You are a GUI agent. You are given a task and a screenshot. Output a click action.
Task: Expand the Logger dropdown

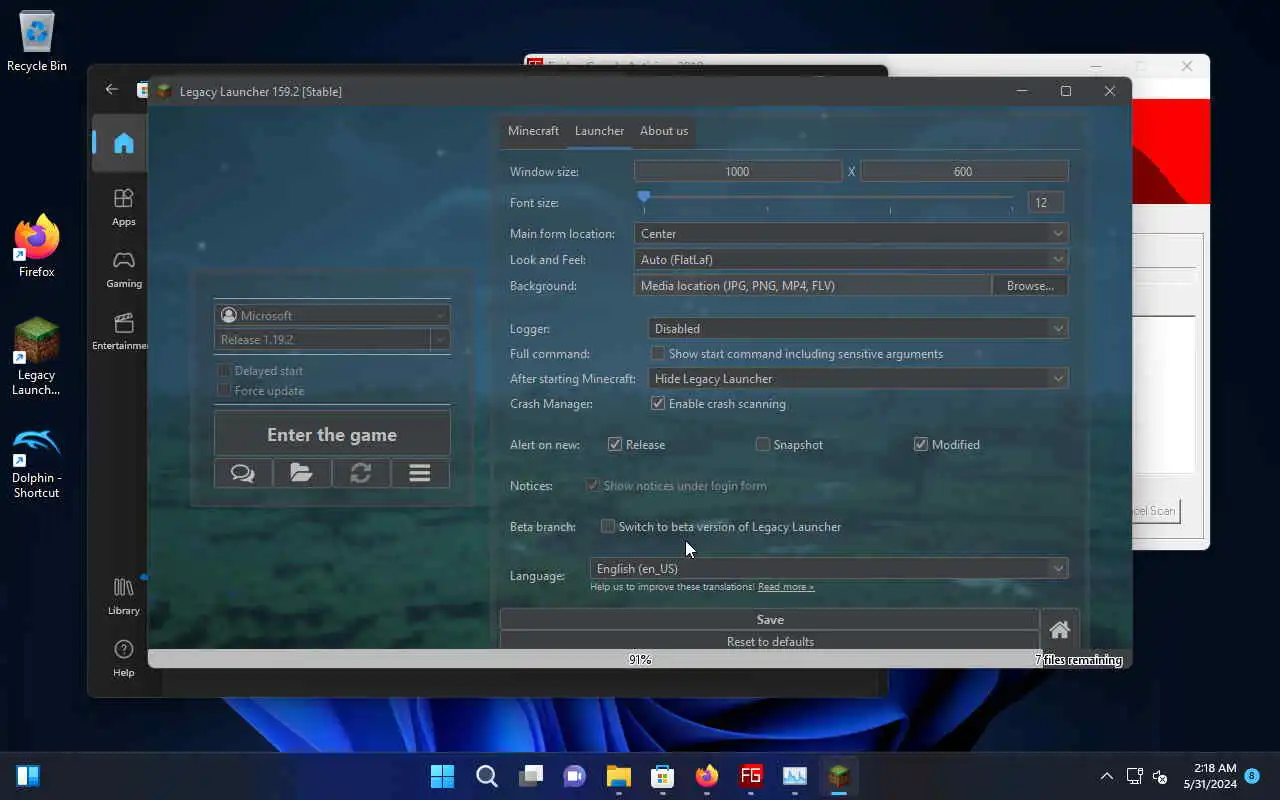click(x=858, y=328)
